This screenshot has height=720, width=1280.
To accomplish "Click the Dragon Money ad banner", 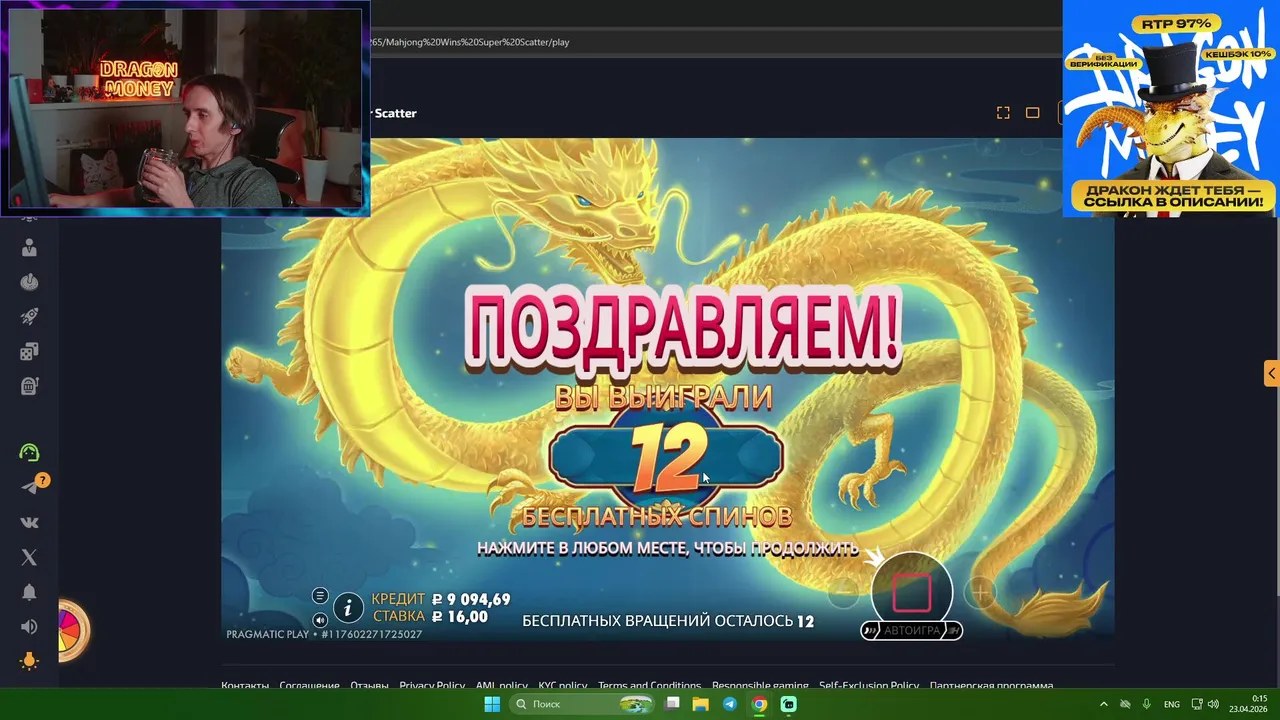I will point(1170,108).
